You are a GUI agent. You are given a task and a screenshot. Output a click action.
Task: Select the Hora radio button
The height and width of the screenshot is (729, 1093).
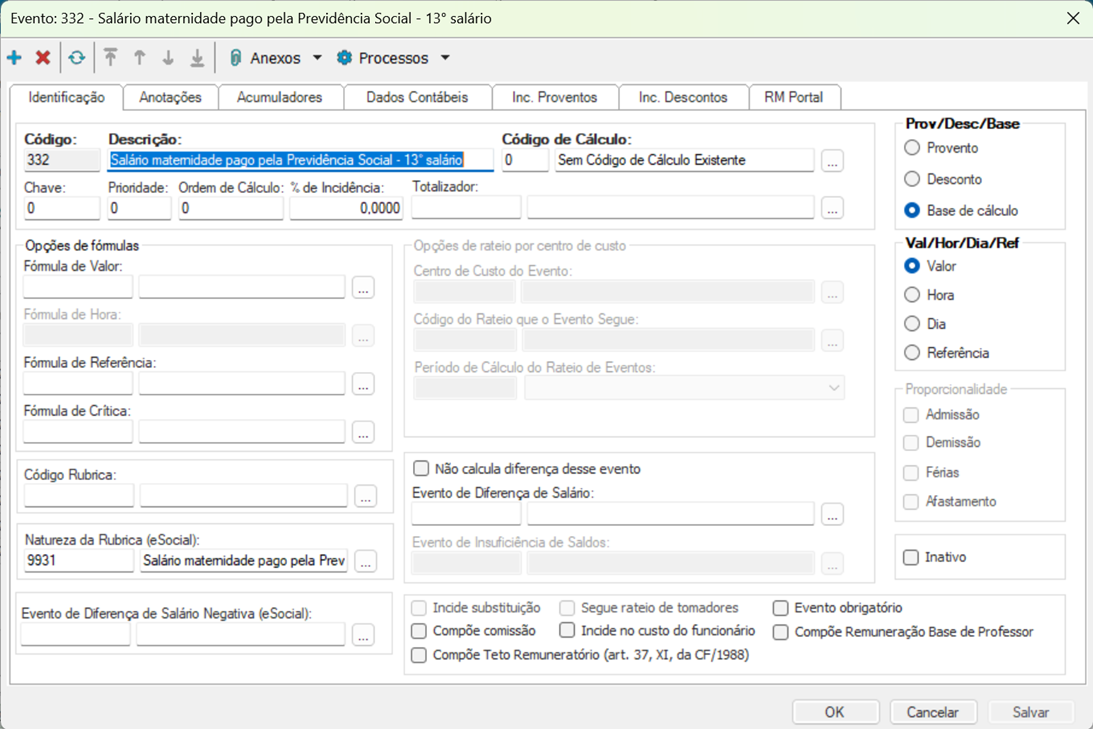pos(912,295)
